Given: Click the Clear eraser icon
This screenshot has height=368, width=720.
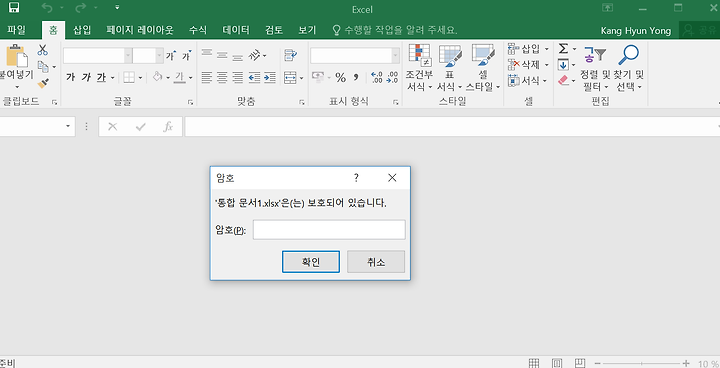Looking at the screenshot, I should (x=563, y=81).
